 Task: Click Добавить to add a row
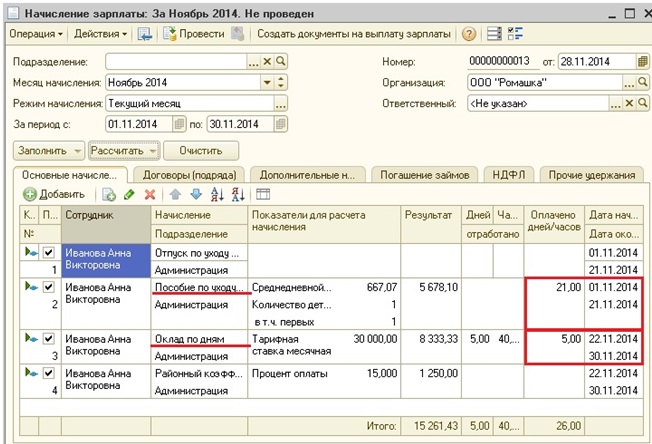coord(54,194)
